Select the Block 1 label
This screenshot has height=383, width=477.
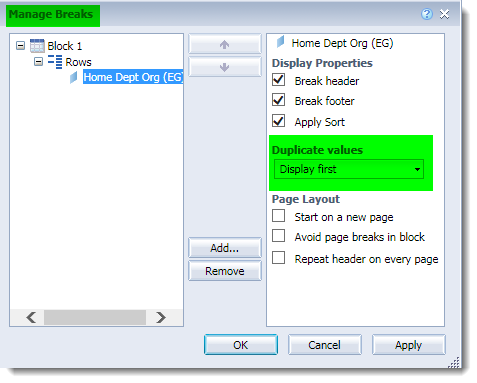[65, 46]
